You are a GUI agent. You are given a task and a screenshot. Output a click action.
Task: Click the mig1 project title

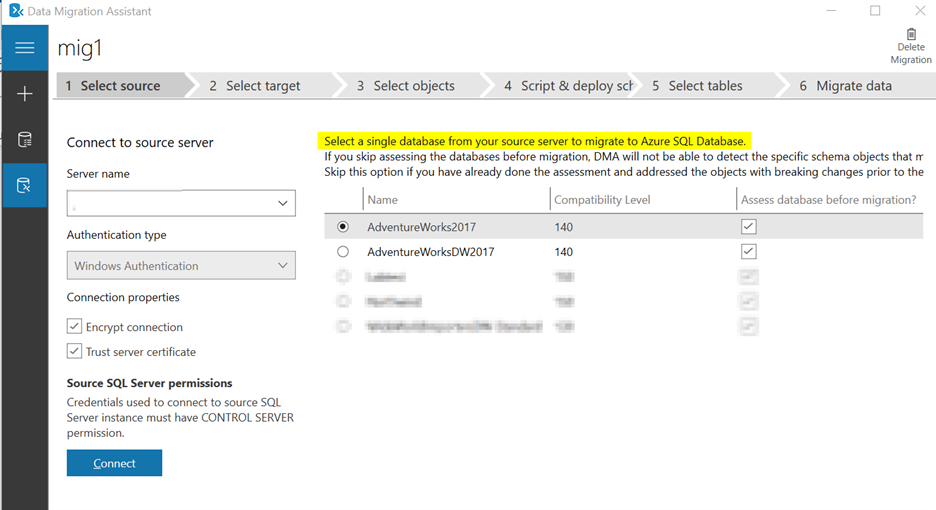point(80,48)
